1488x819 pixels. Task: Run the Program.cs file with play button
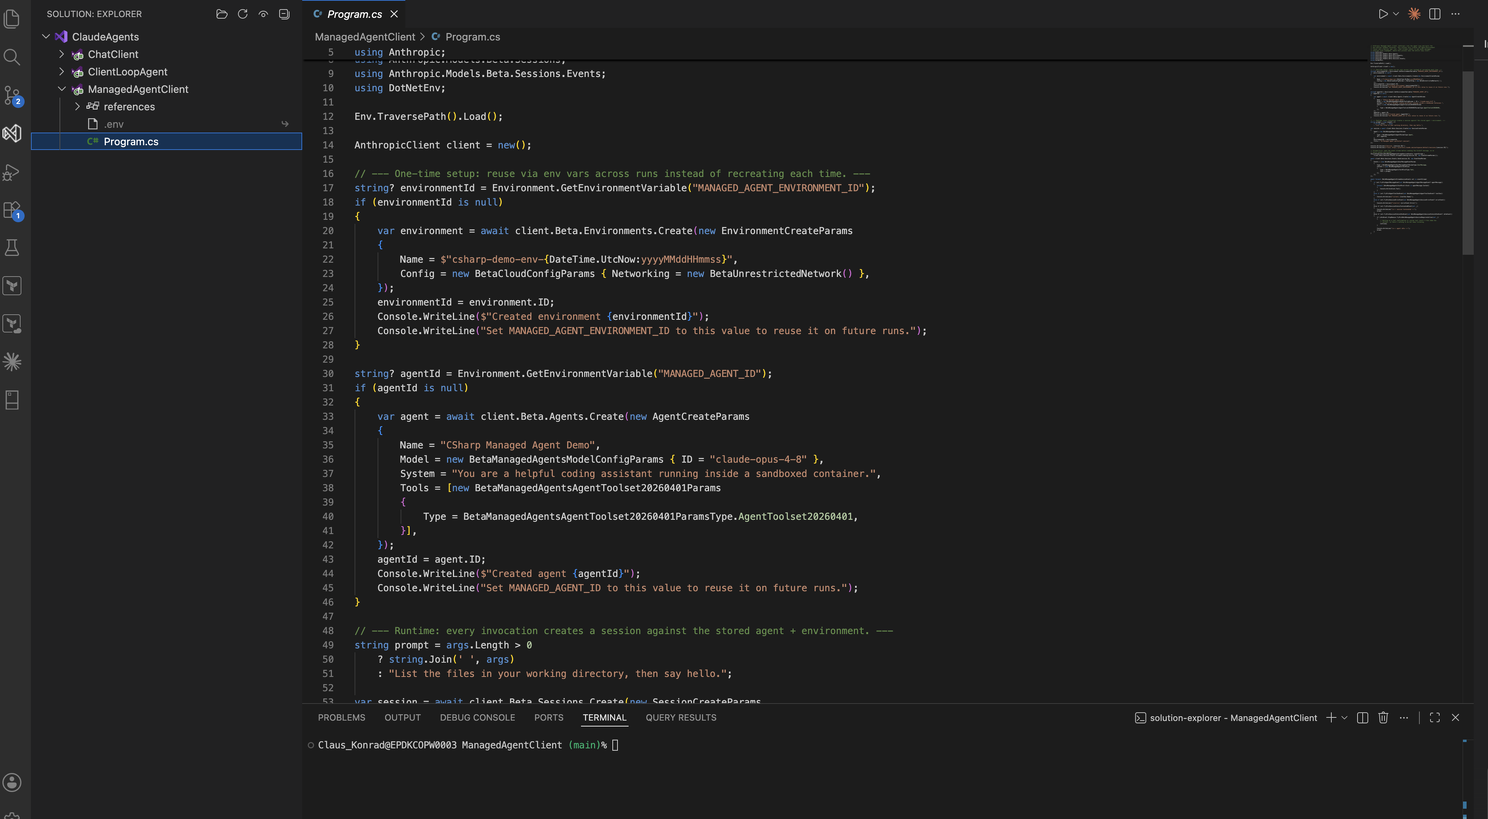[1382, 14]
